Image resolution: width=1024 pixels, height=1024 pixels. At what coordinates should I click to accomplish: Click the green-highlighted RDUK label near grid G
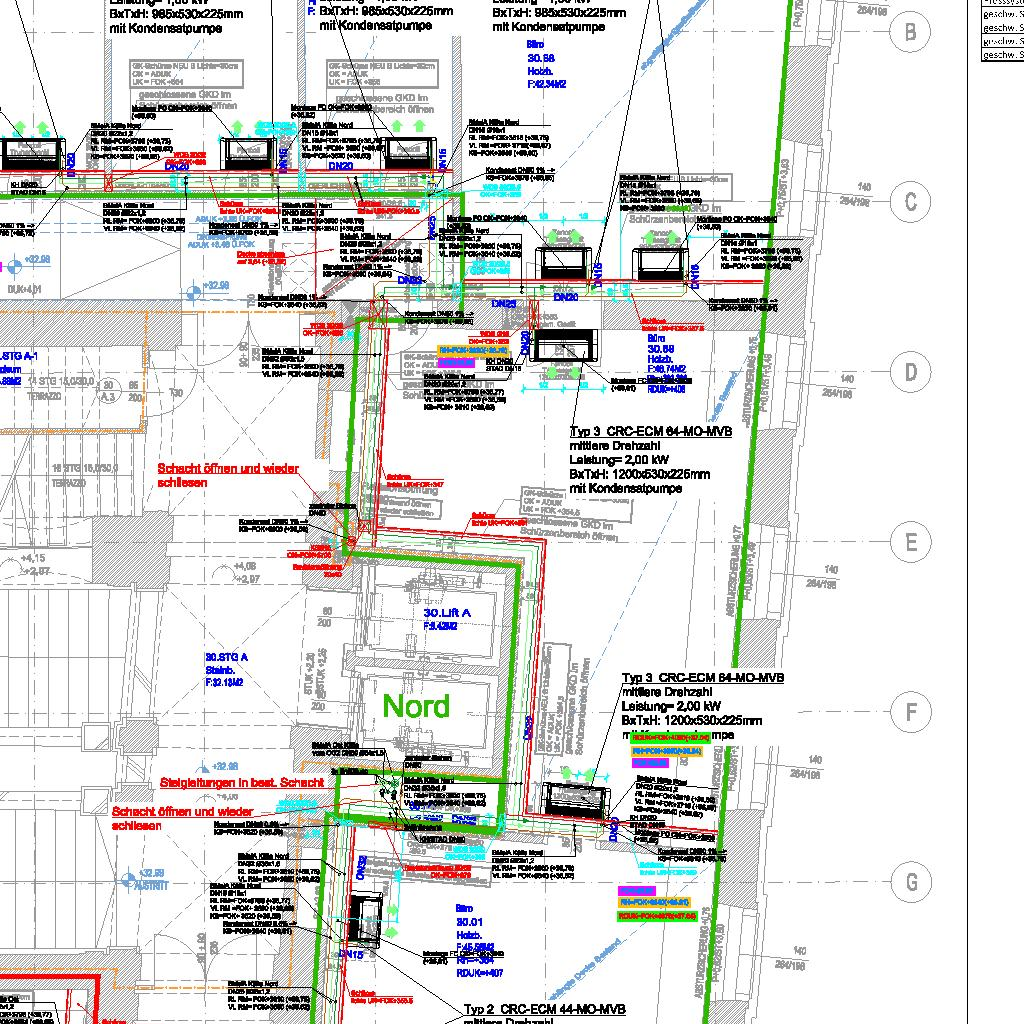point(657,916)
